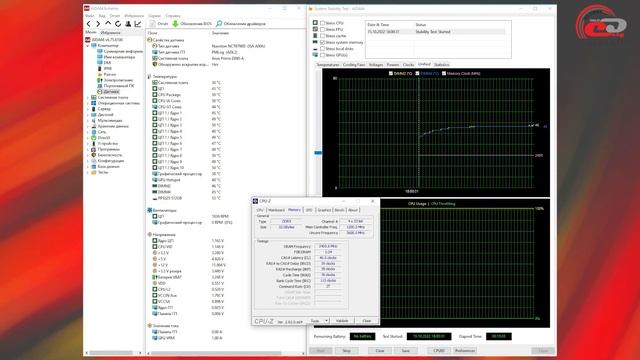Select the Портативный ПК tree item
640x360 pixels.
116,86
